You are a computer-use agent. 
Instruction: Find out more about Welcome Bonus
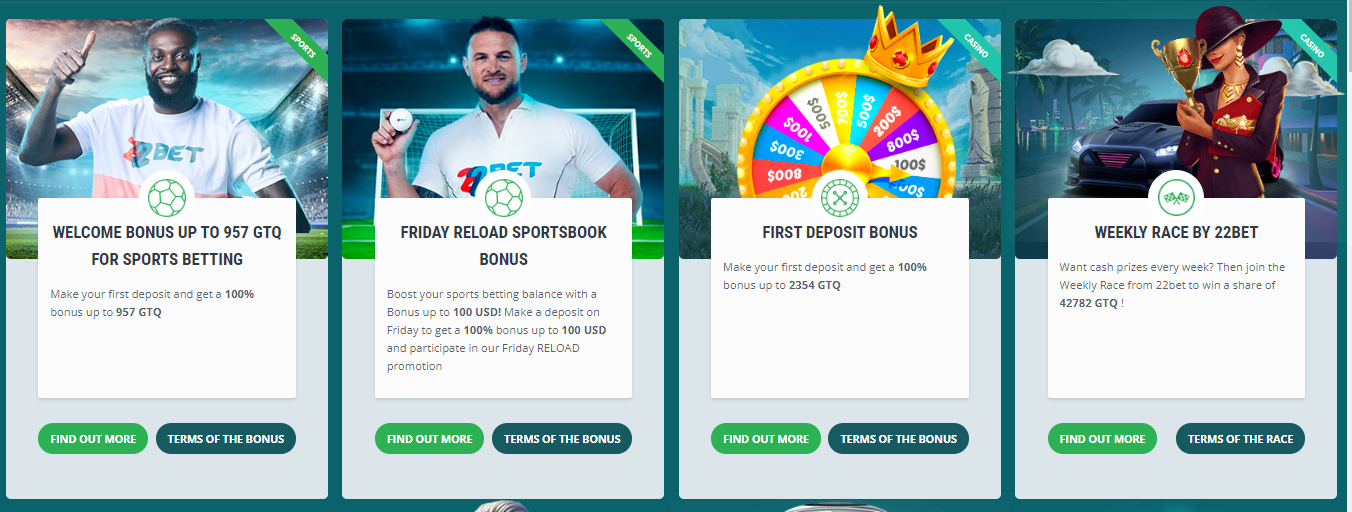93,438
